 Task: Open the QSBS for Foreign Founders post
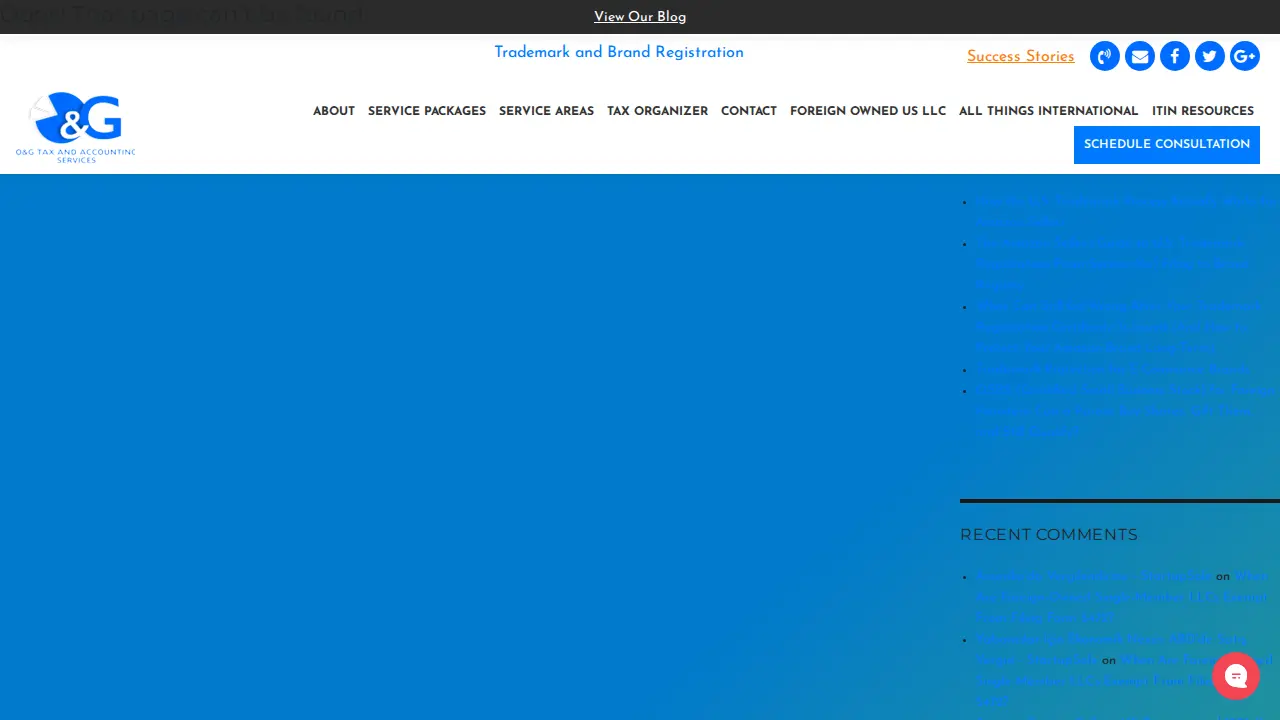[1126, 411]
